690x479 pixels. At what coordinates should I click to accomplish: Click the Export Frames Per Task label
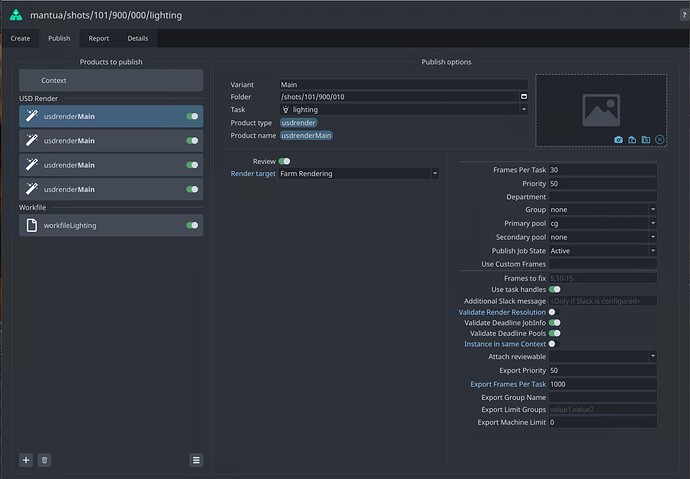click(508, 384)
